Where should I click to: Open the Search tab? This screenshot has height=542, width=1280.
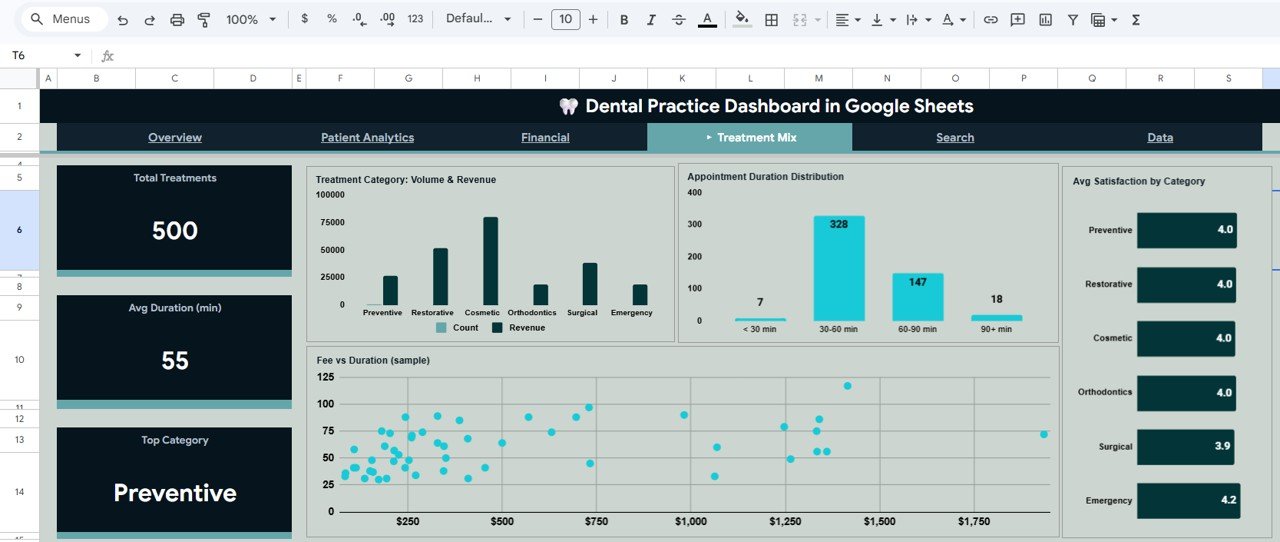(955, 138)
